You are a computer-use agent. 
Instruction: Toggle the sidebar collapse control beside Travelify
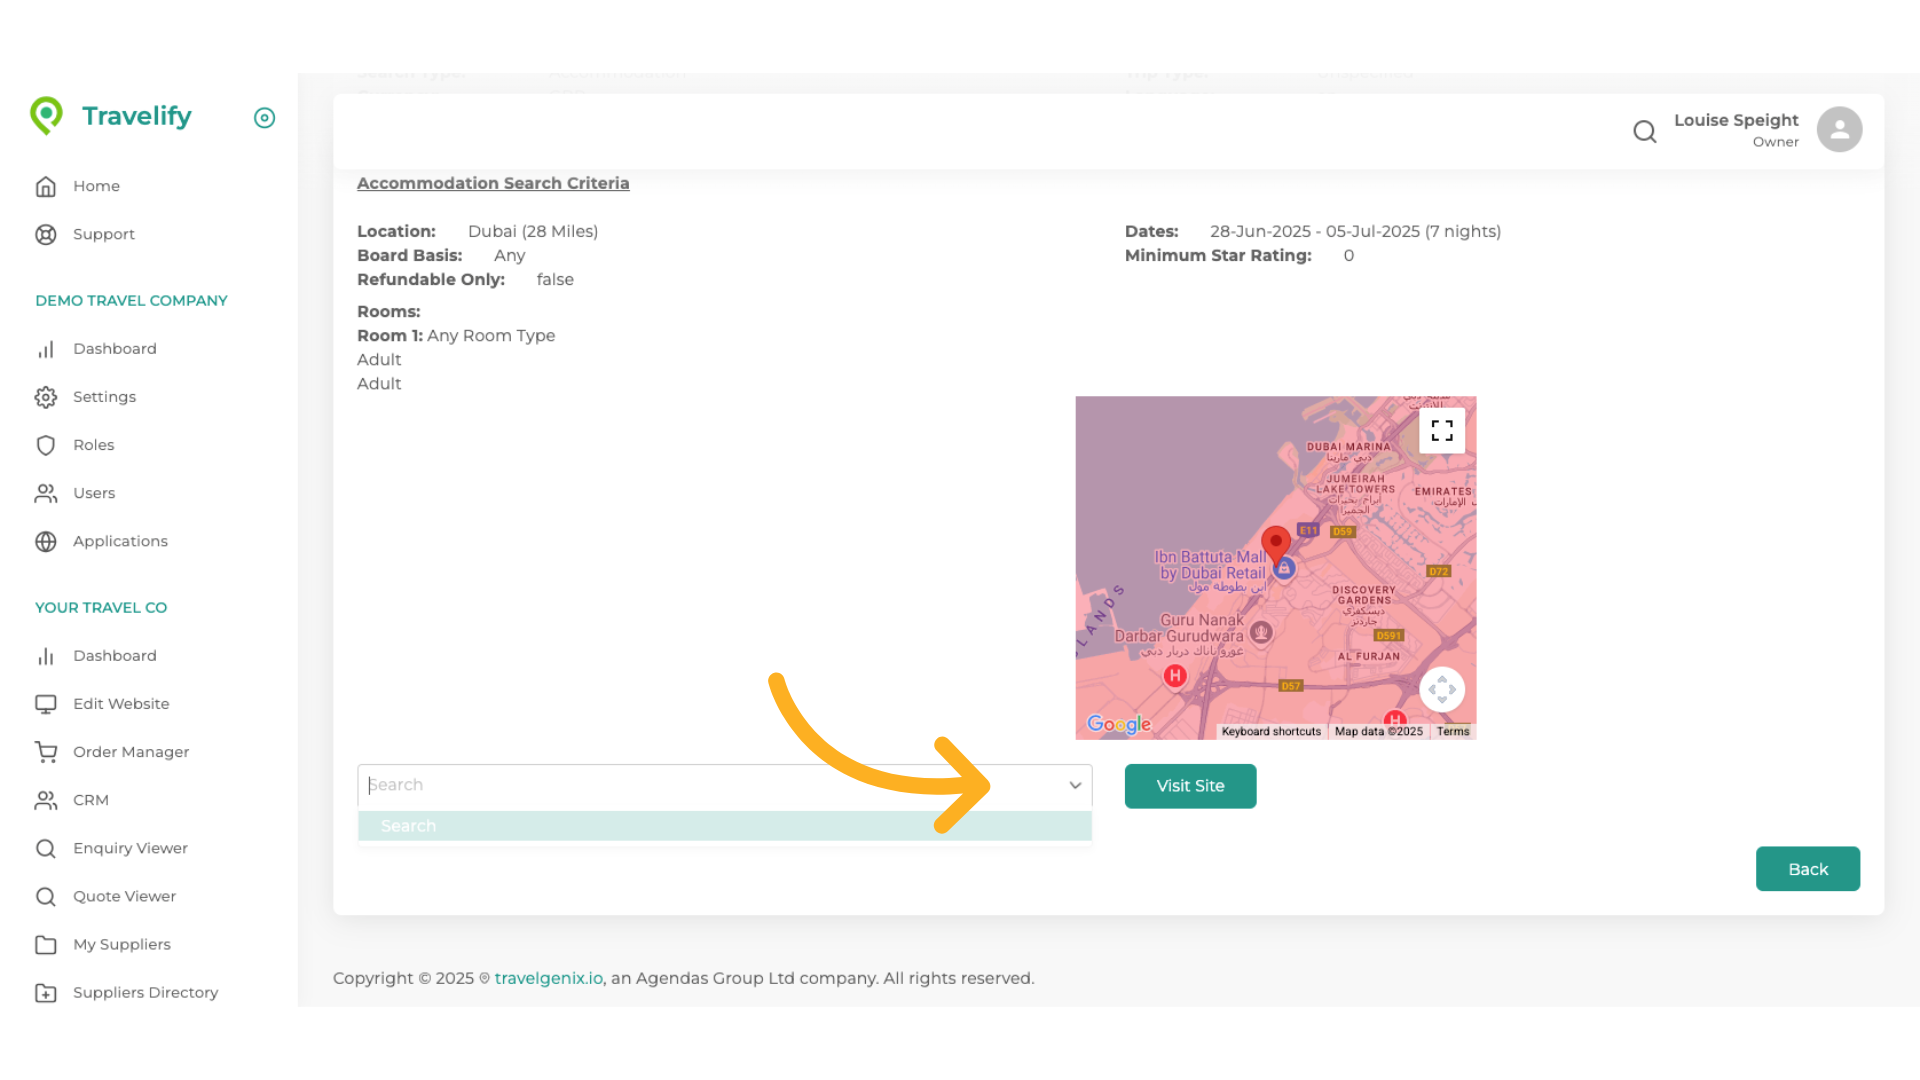click(x=264, y=118)
